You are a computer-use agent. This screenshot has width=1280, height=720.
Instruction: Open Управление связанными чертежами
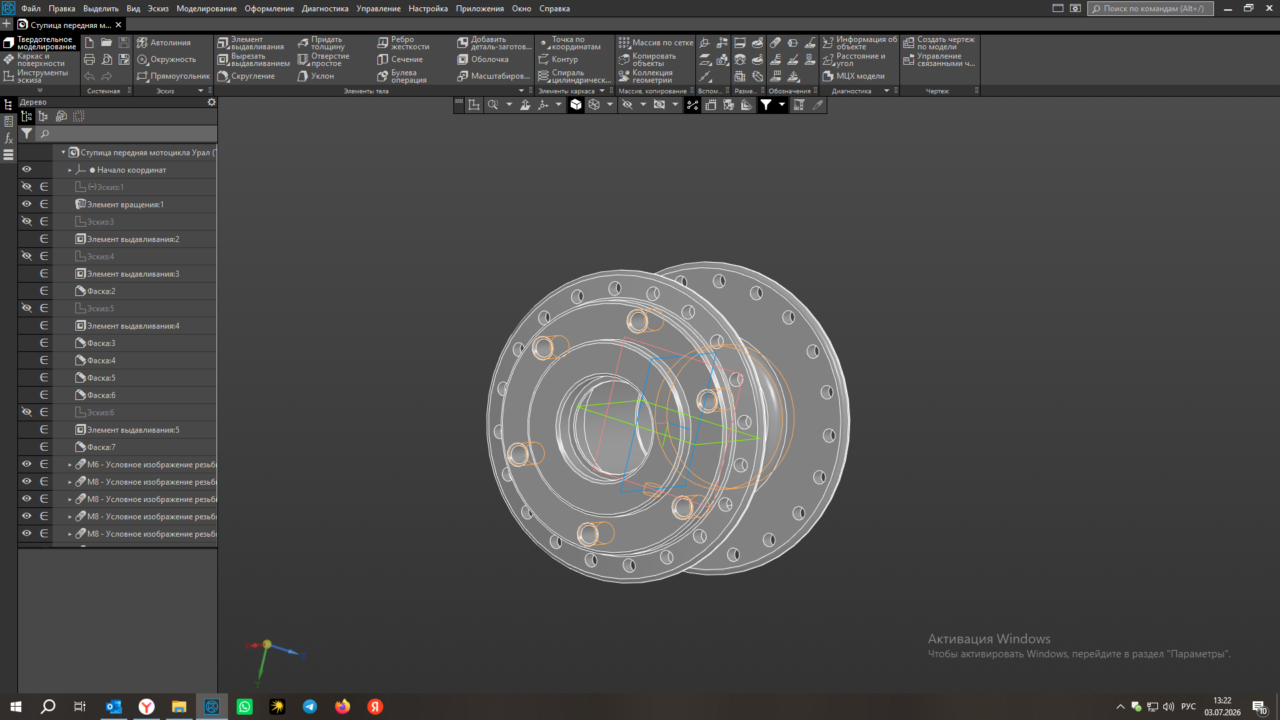(939, 60)
